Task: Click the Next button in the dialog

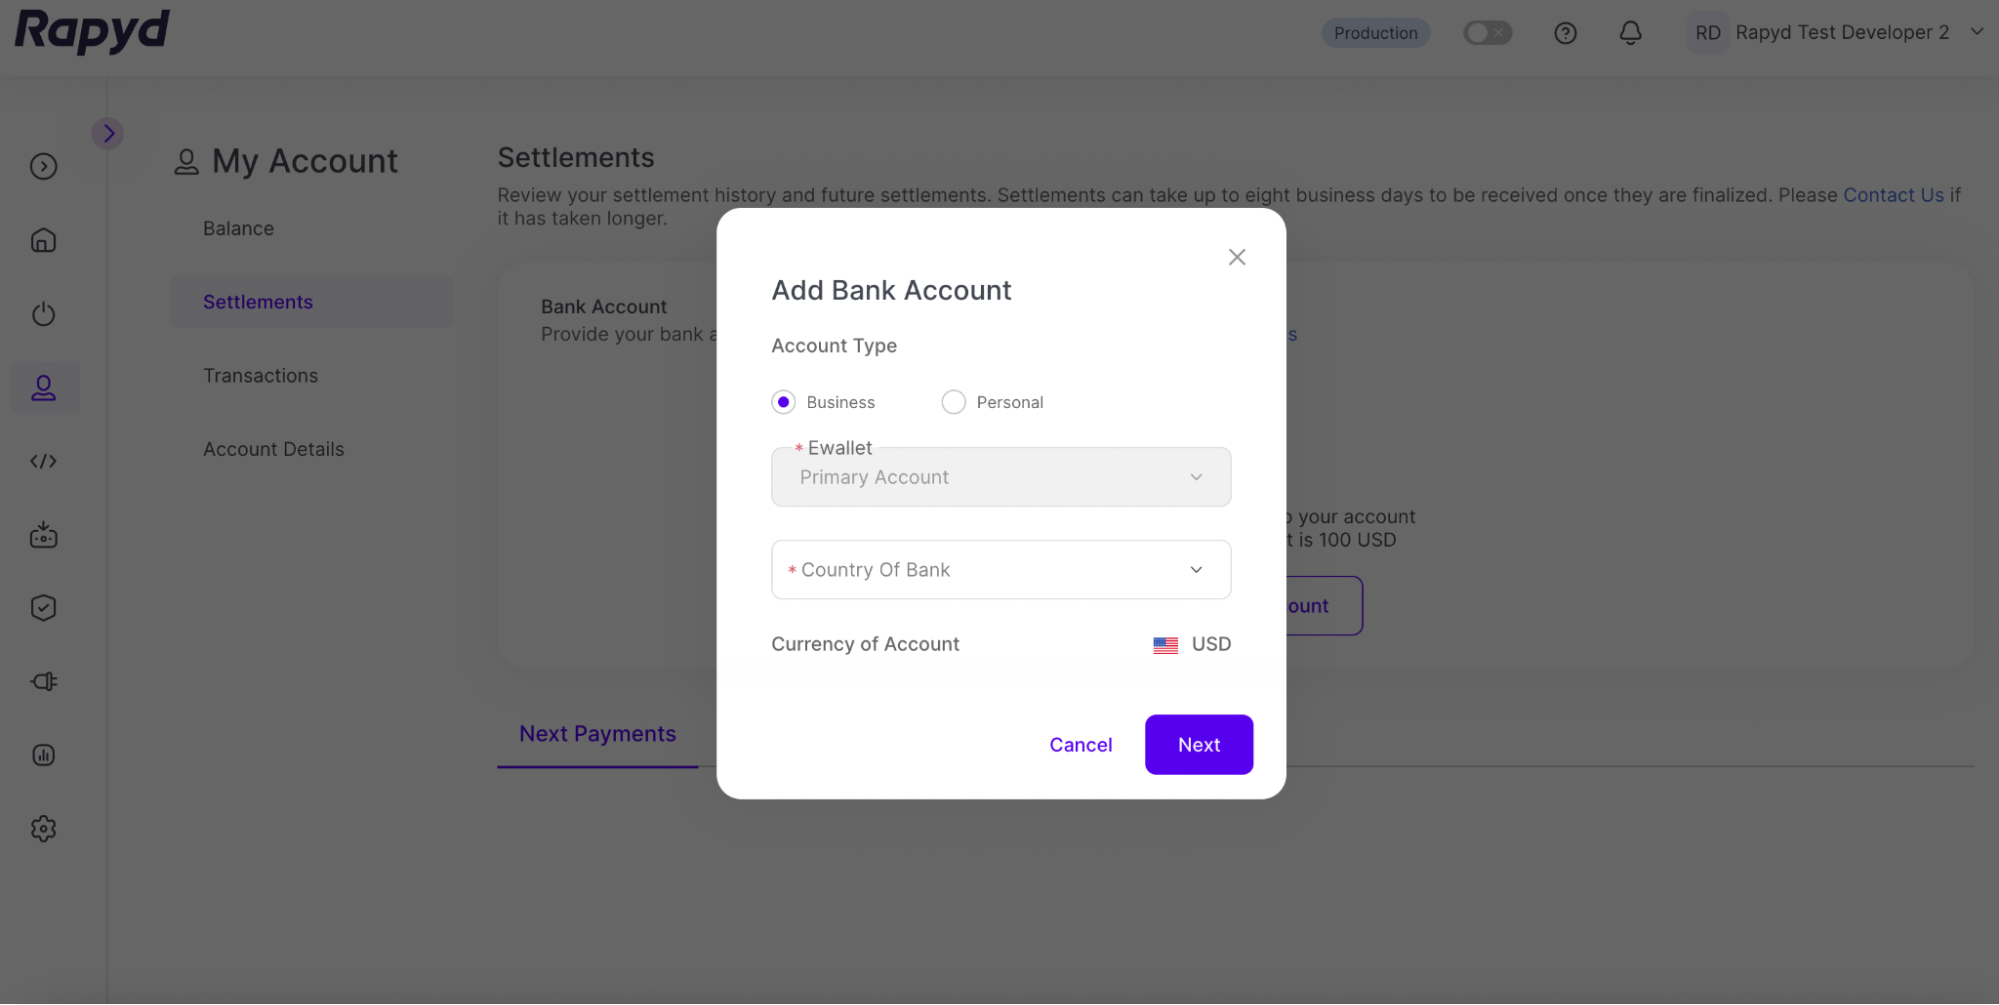Action: click(x=1198, y=745)
